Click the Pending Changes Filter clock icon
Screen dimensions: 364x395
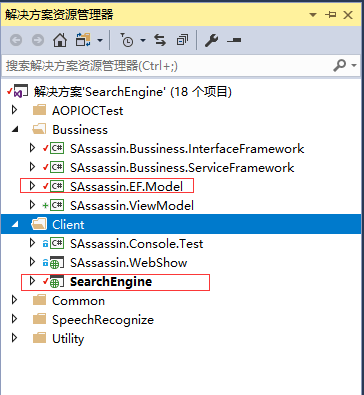click(126, 40)
